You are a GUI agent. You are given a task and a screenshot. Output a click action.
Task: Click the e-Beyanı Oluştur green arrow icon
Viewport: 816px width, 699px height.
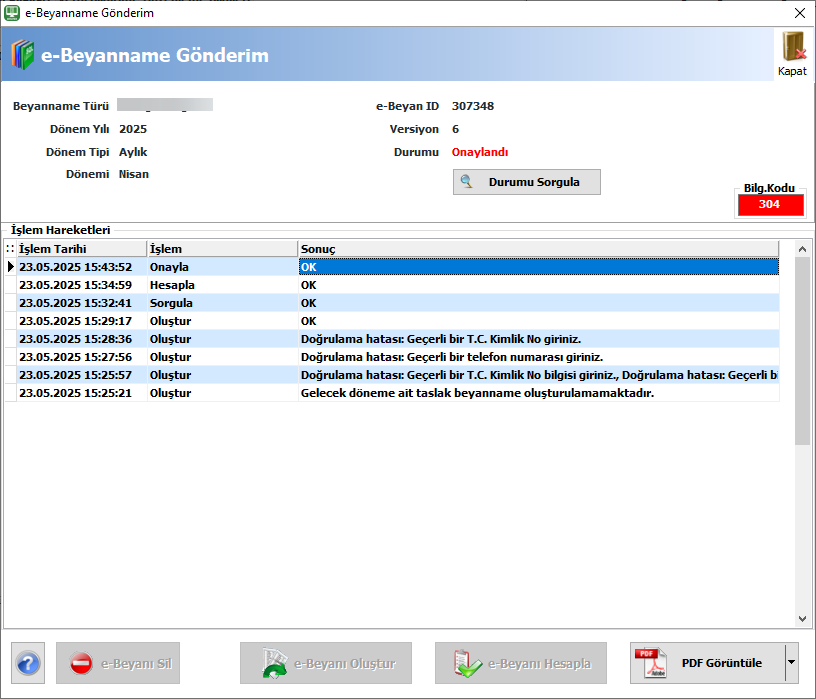[x=275, y=663]
